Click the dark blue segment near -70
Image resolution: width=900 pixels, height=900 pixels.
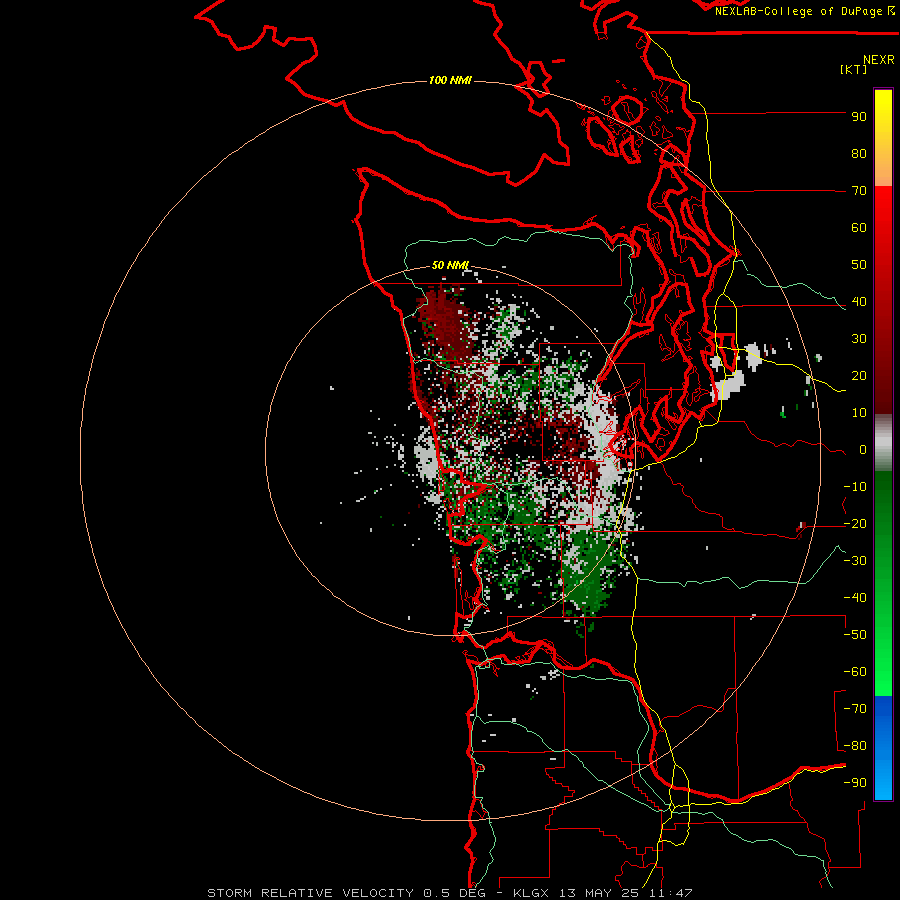coord(883,709)
